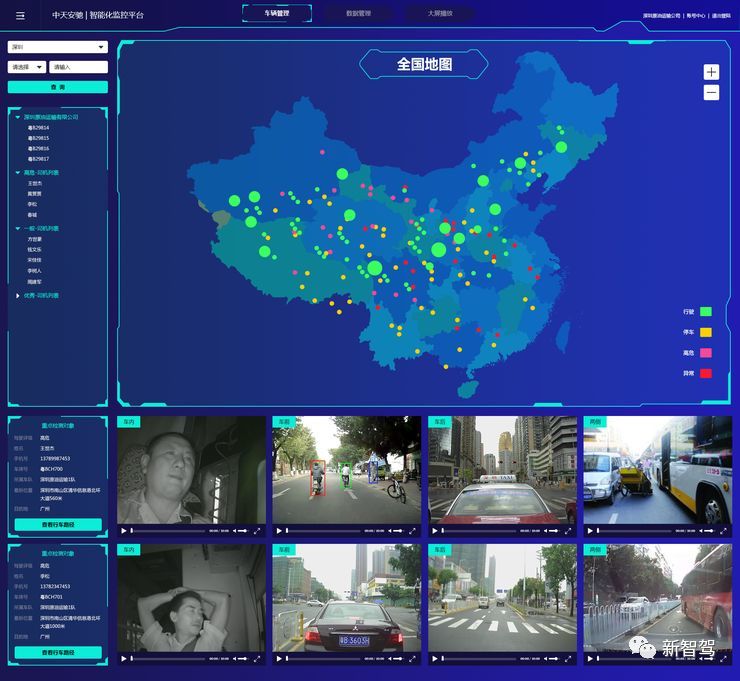Fullscreen the top driver face video
Viewport: 740px width, 681px height.
(257, 531)
